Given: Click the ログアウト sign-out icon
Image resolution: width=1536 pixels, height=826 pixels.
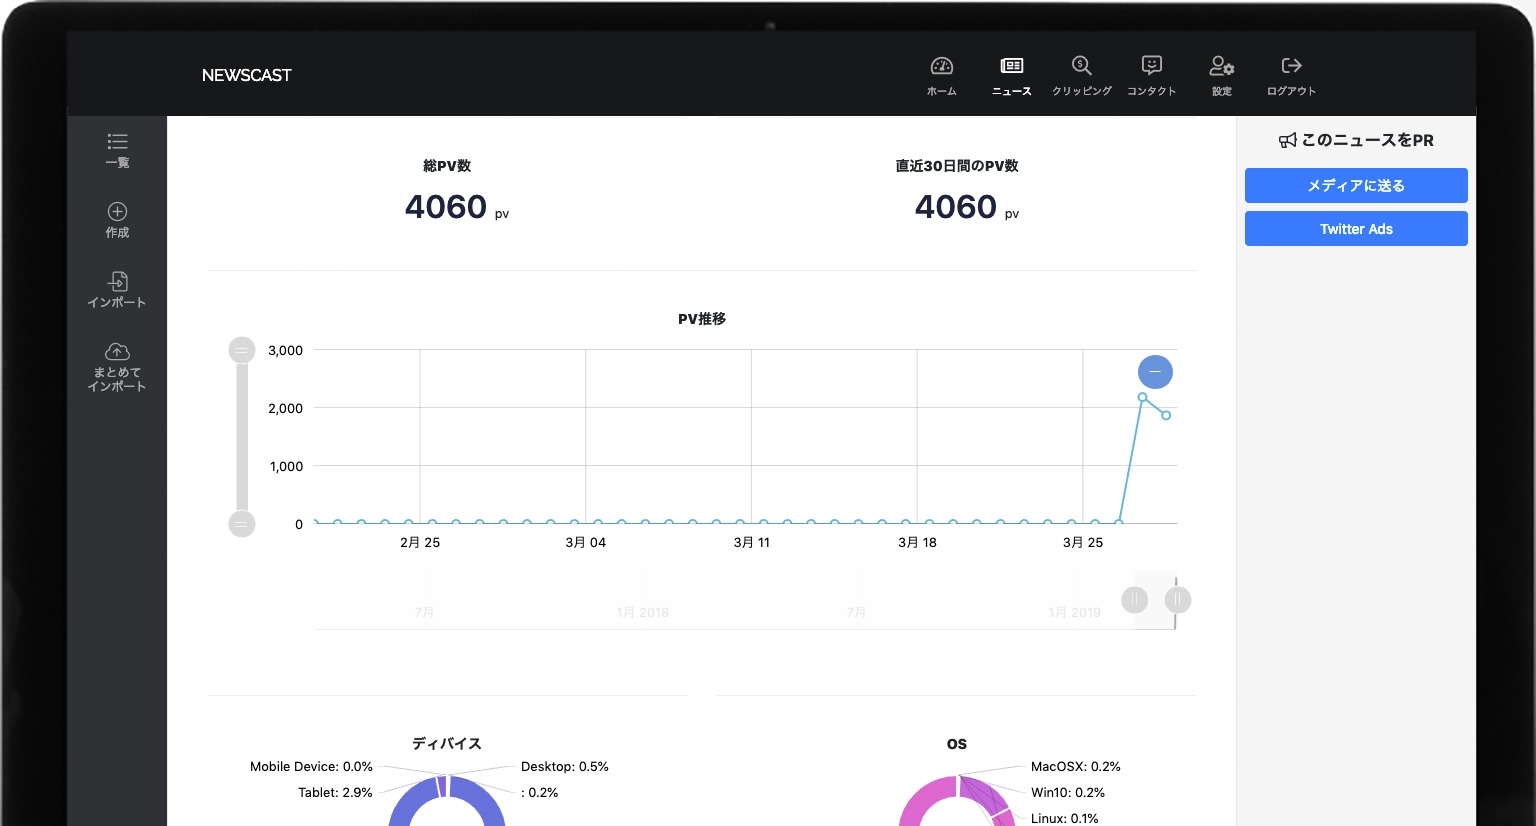Looking at the screenshot, I should pos(1291,67).
